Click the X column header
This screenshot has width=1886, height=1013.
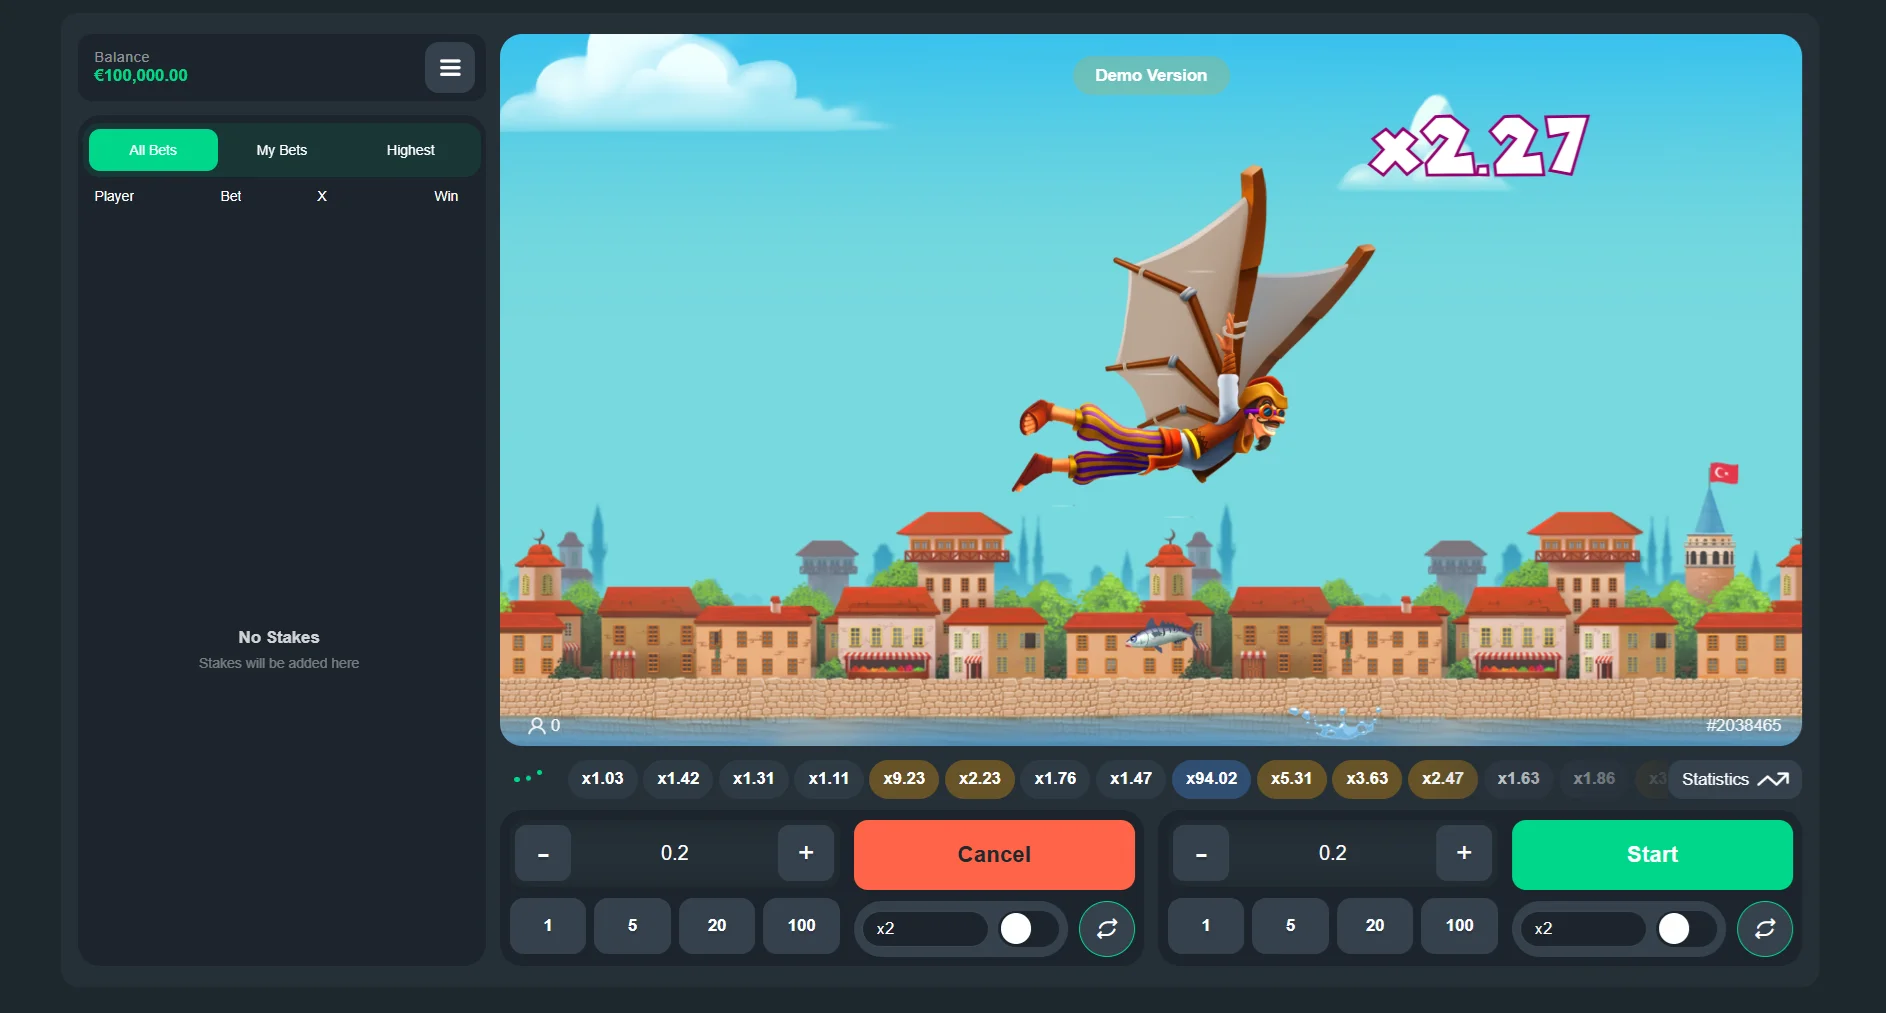click(322, 196)
